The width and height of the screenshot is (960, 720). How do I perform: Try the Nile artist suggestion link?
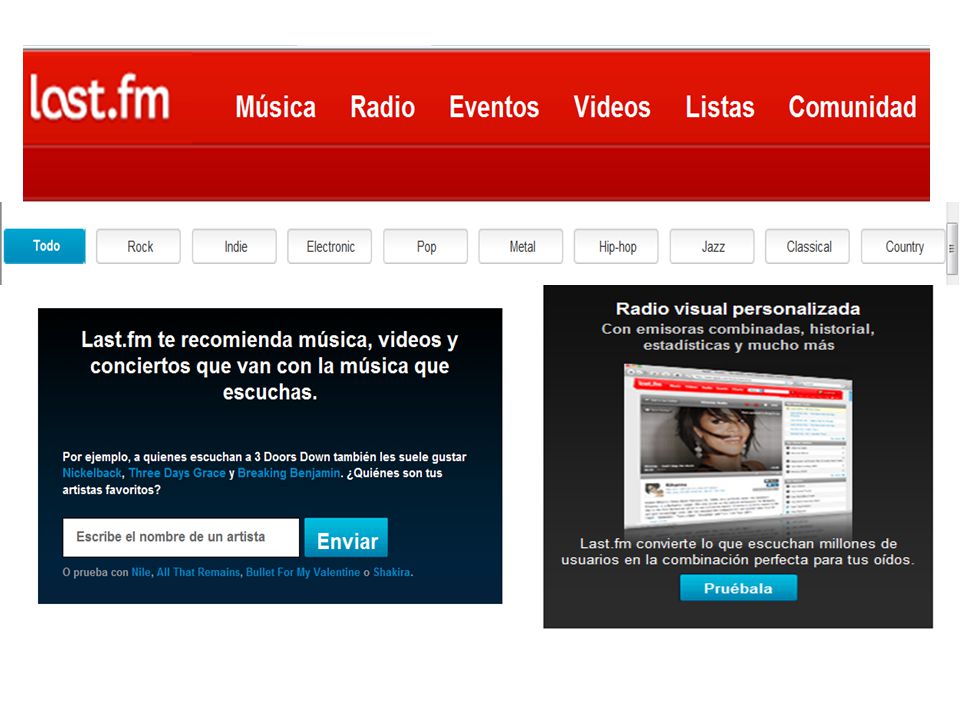(x=141, y=572)
